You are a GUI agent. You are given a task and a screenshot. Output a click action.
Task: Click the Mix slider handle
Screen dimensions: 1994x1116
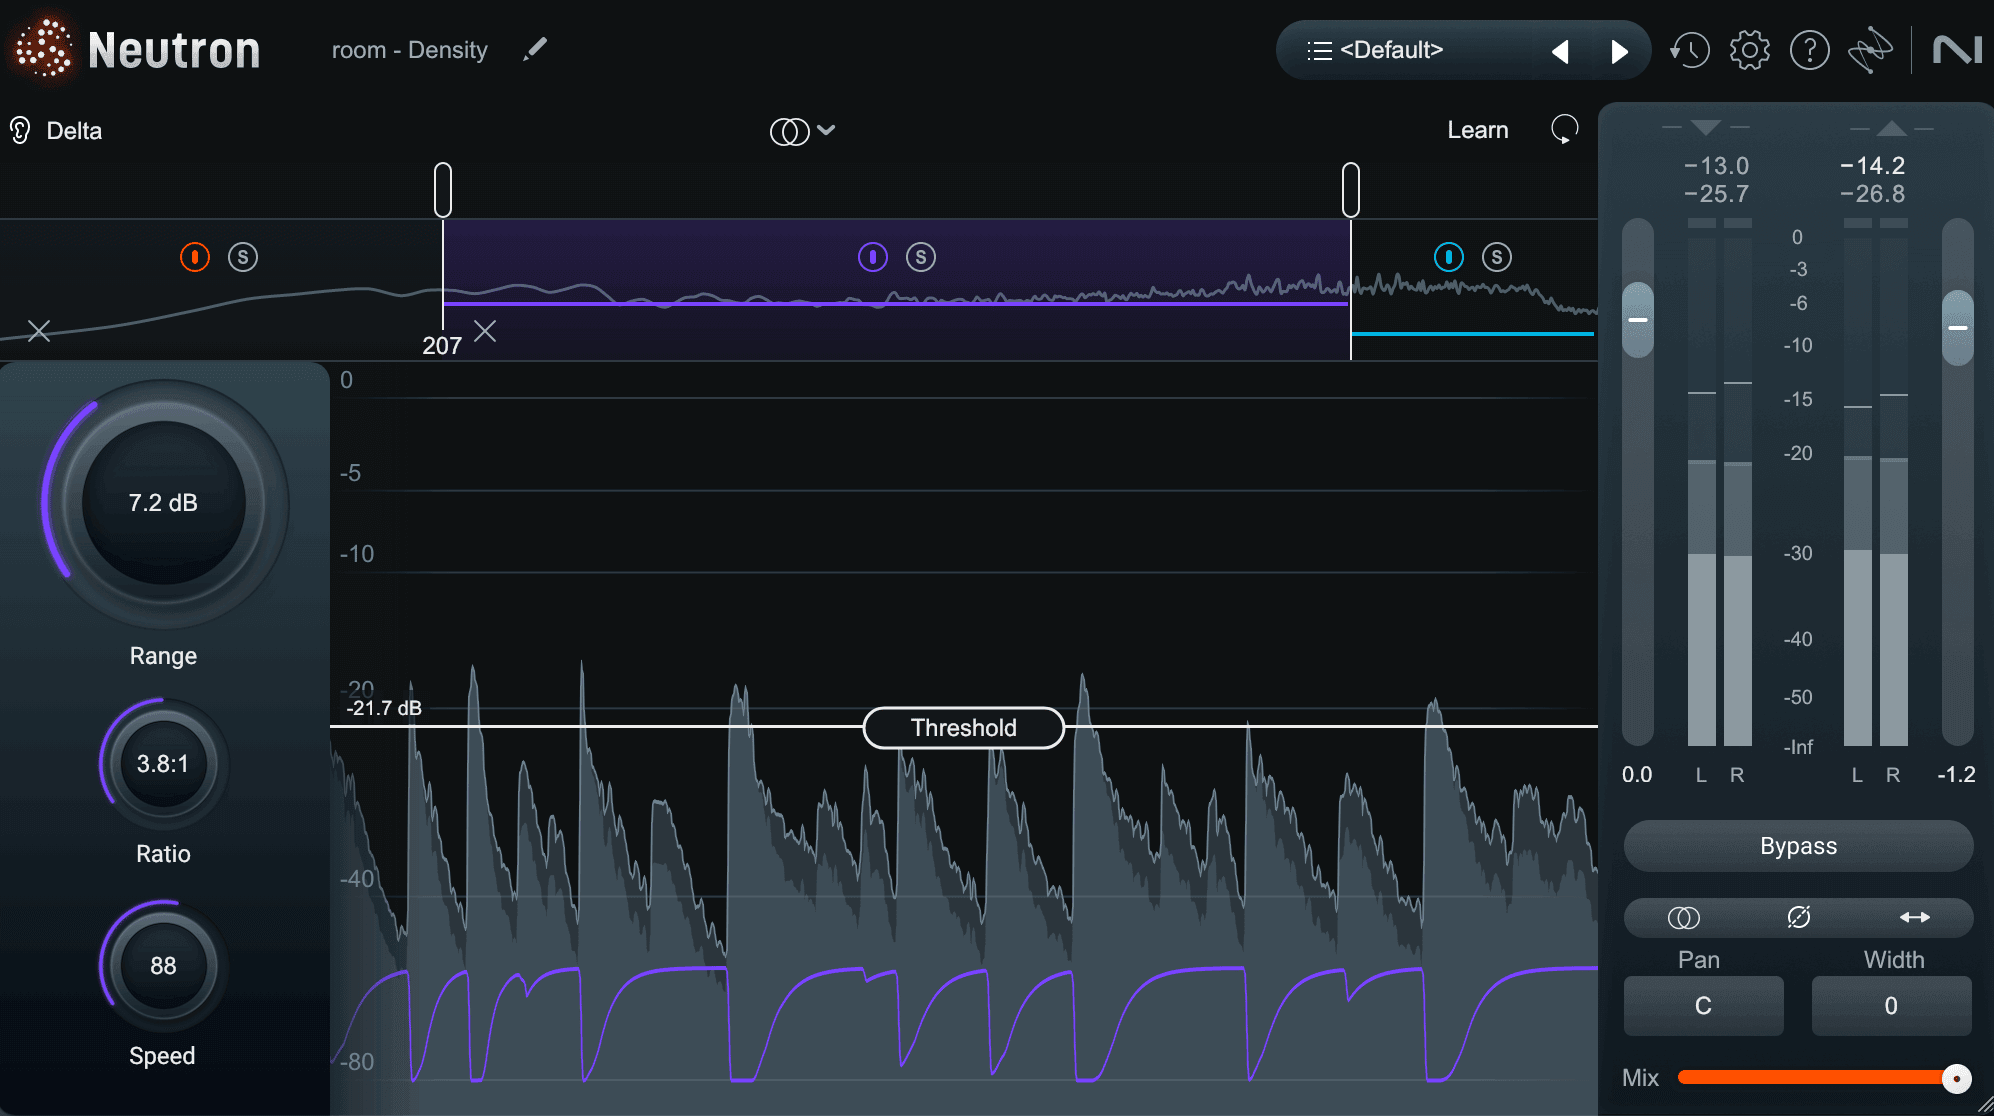[1956, 1078]
